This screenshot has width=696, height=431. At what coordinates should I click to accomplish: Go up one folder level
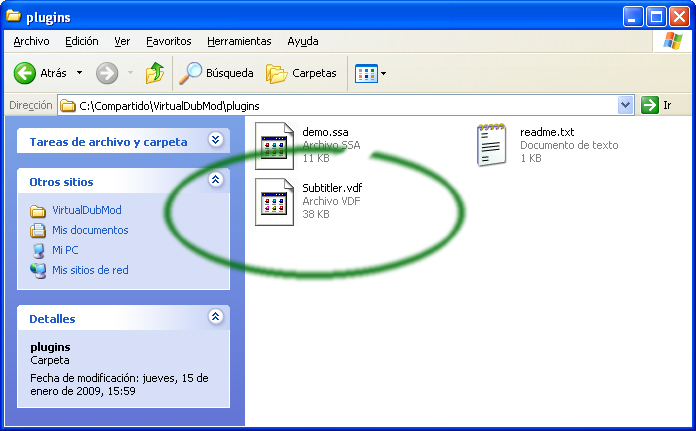click(x=154, y=73)
